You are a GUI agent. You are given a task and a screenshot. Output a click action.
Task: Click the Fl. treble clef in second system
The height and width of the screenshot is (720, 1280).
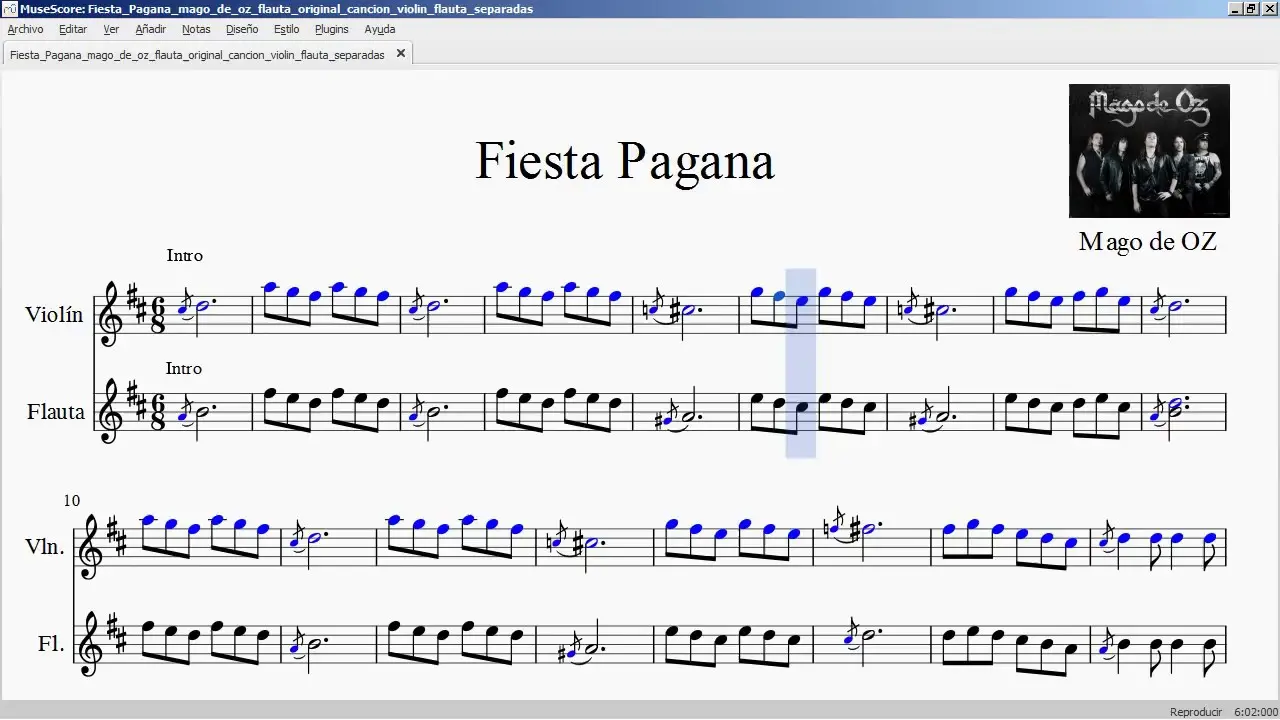(90, 643)
